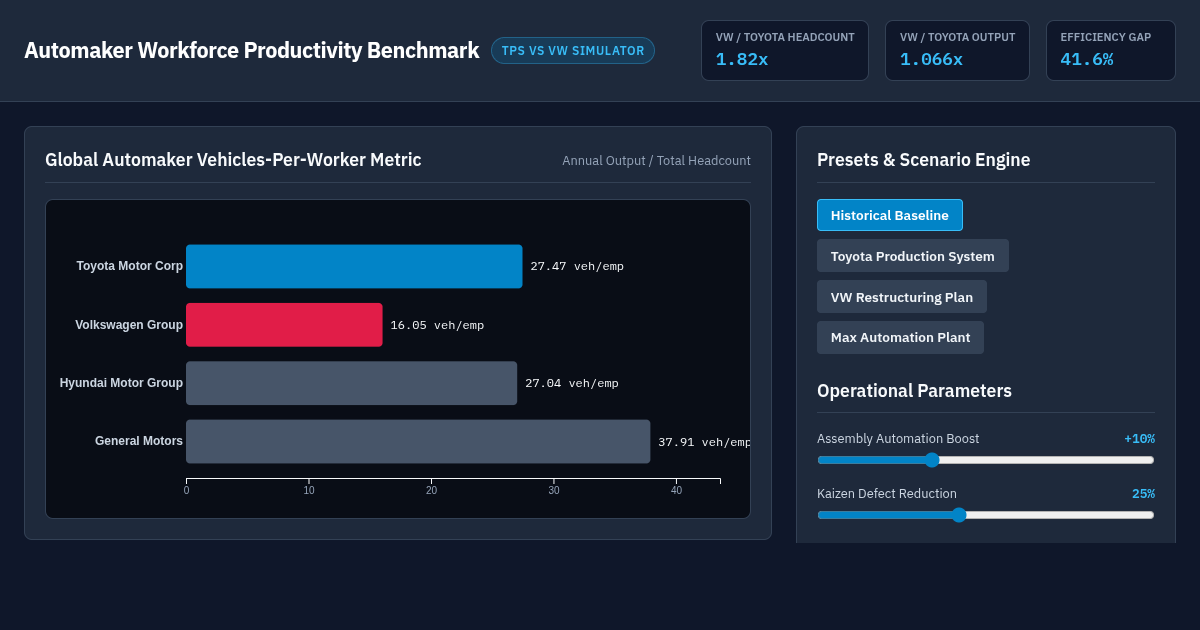Click the Automaker Workforce Productivity Benchmark title
This screenshot has height=630, width=1200.
(252, 51)
